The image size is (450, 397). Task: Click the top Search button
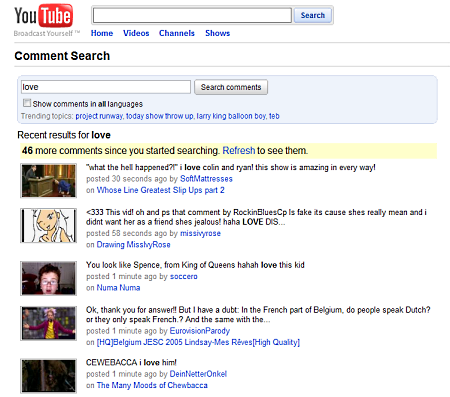click(313, 15)
